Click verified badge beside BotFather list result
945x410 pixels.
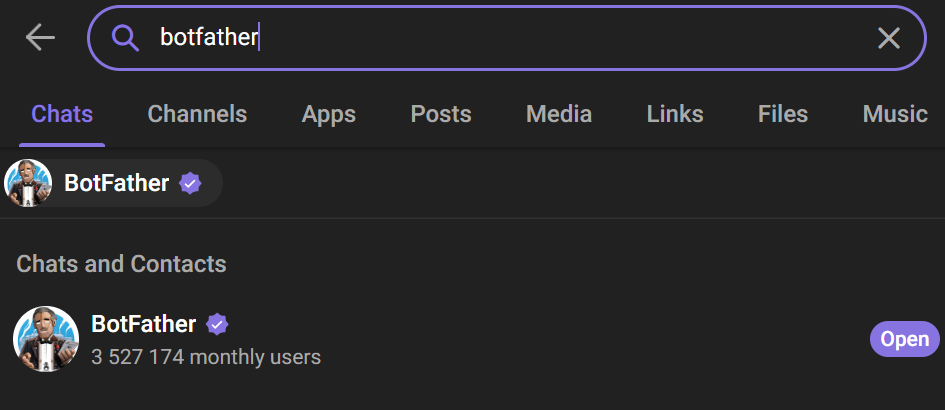point(217,324)
